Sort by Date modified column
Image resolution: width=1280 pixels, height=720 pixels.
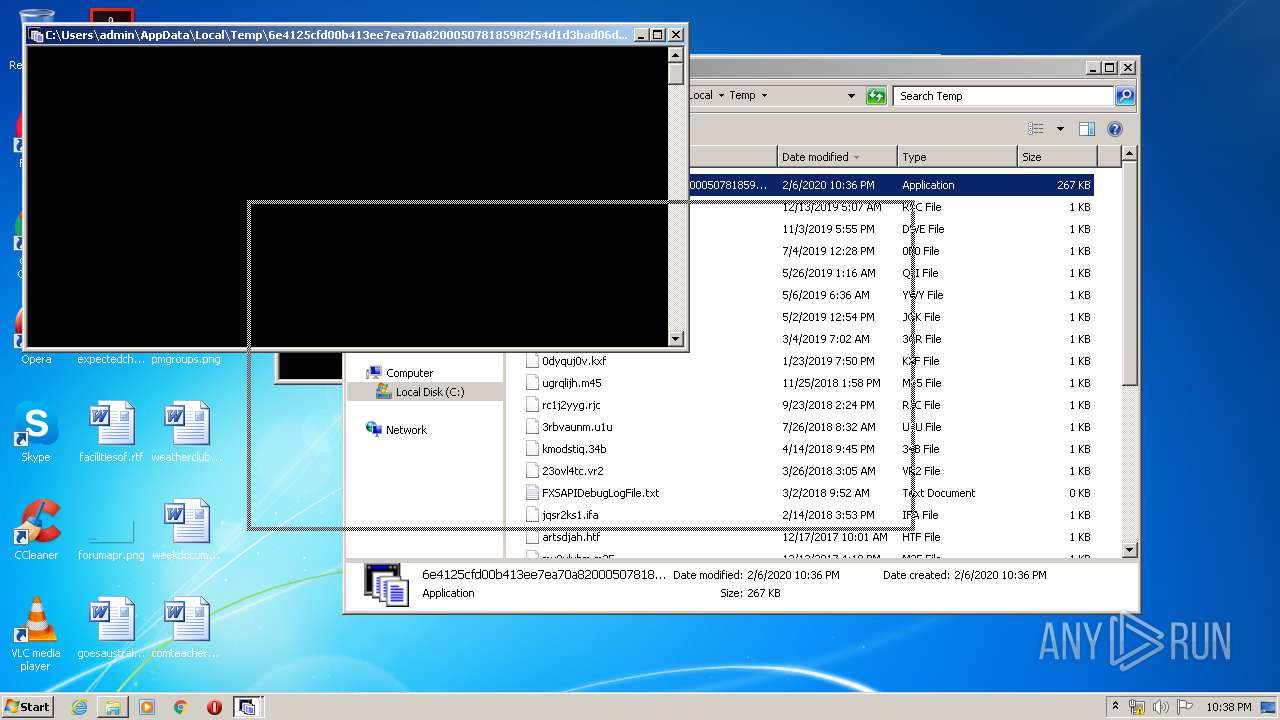click(x=837, y=157)
